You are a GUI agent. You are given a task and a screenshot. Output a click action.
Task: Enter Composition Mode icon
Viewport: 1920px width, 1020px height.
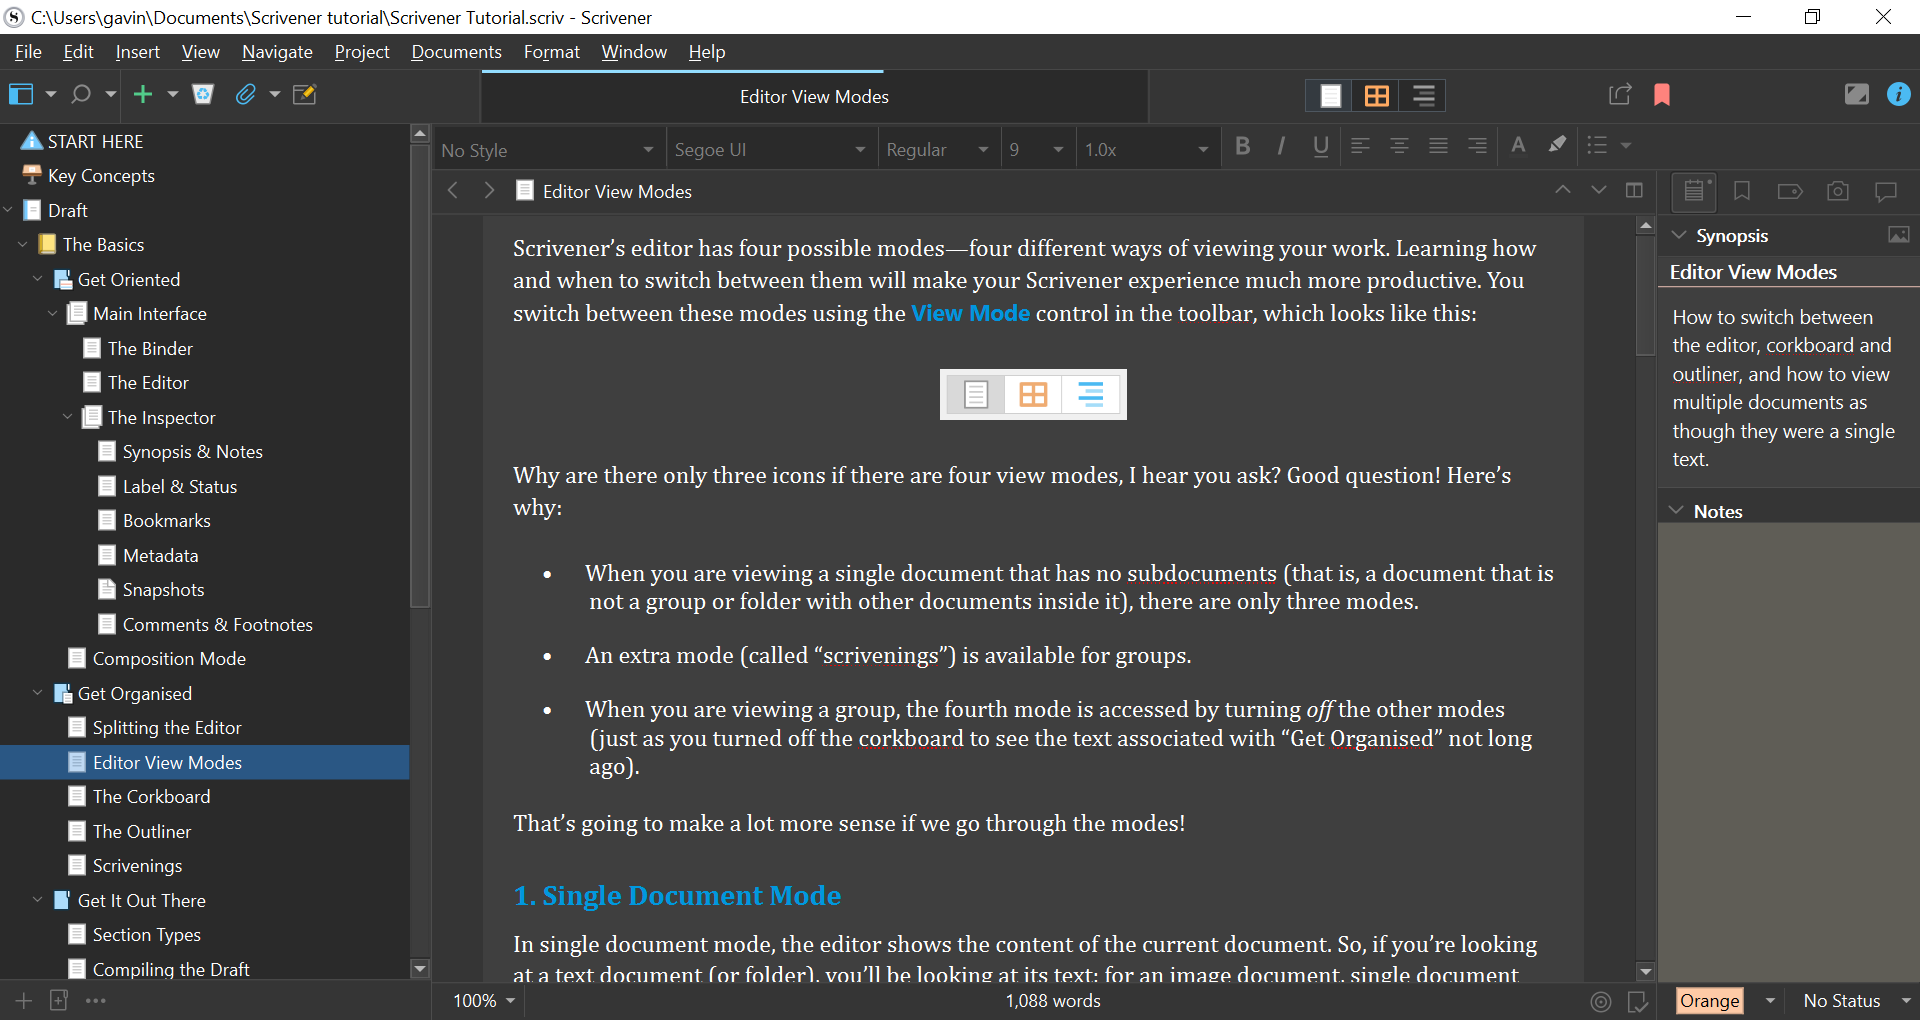pyautogui.click(x=1856, y=94)
